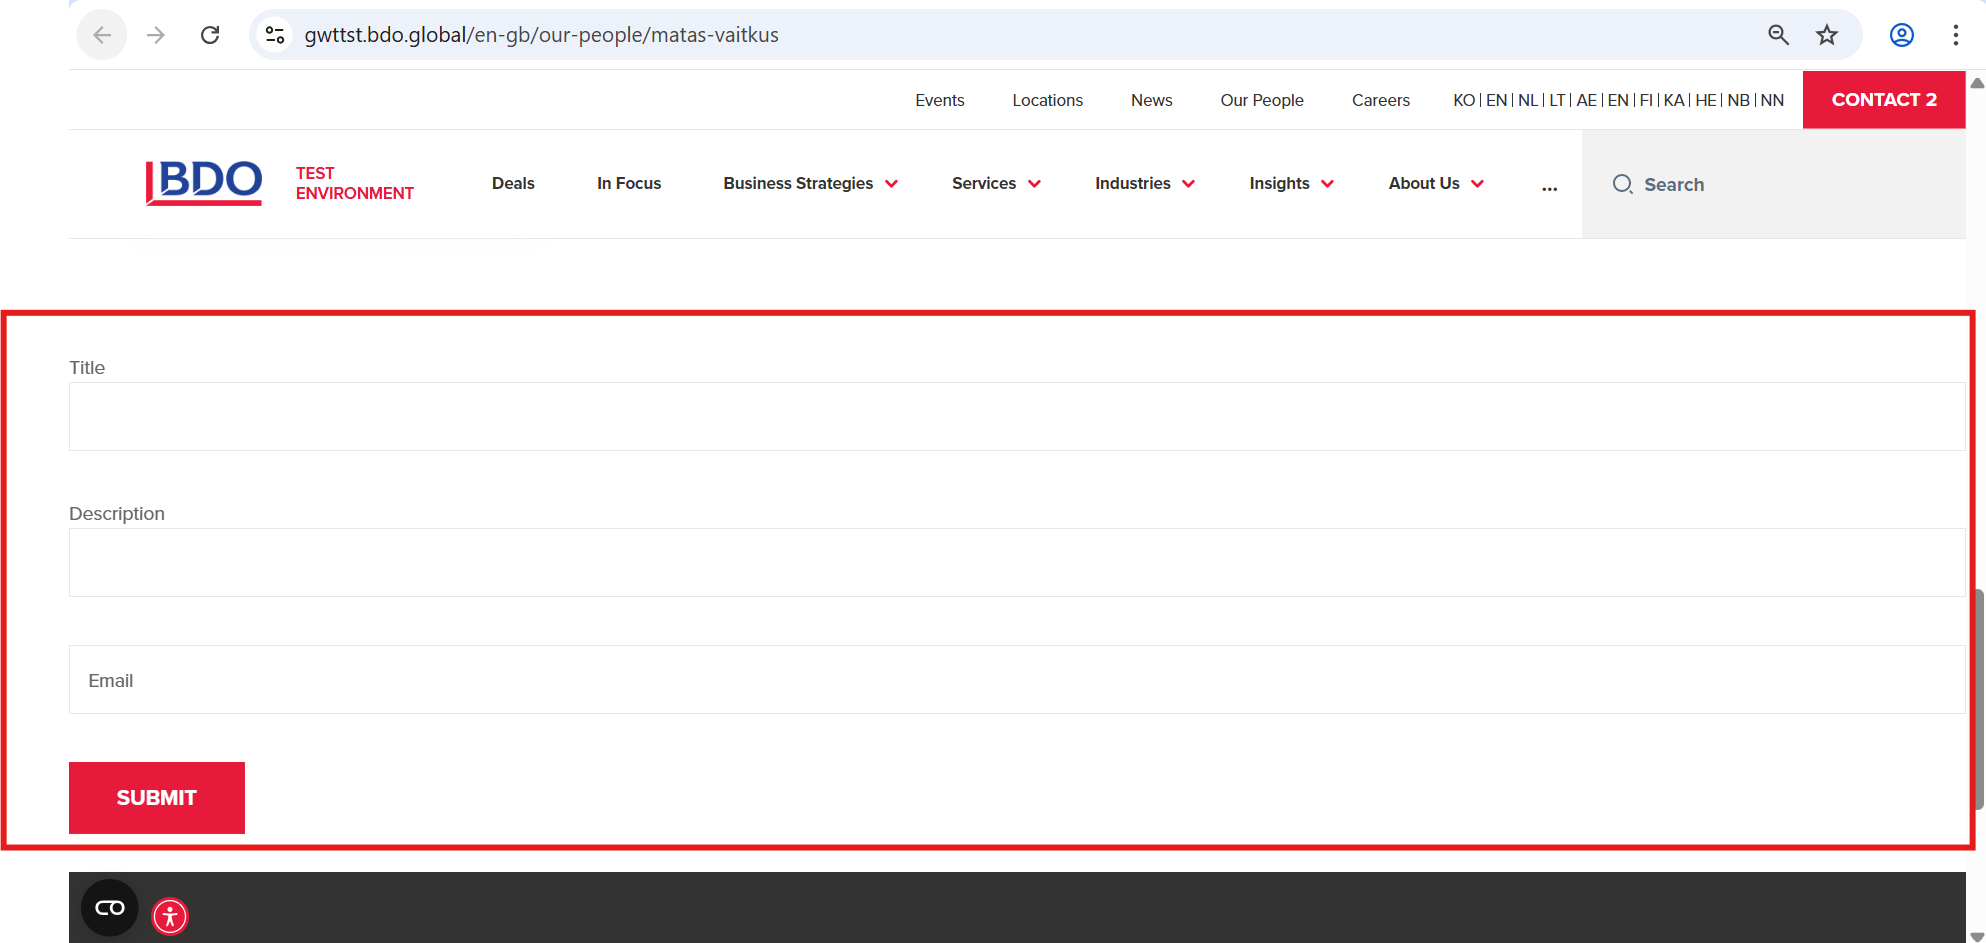Switch language to FI

(x=1646, y=100)
